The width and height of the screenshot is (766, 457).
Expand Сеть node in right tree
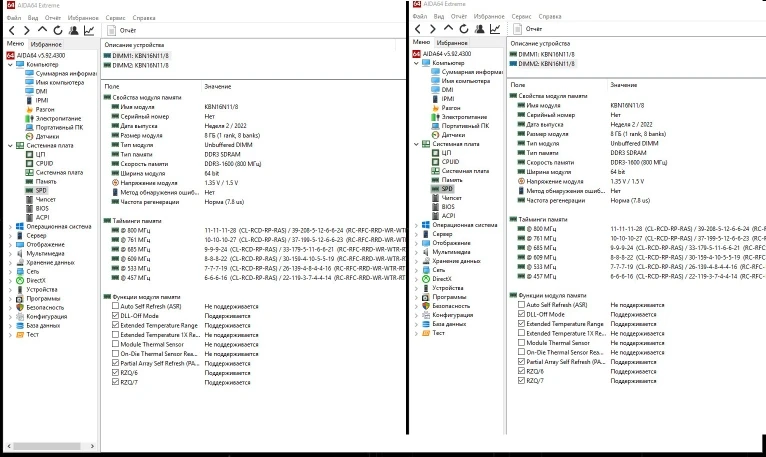pos(416,270)
